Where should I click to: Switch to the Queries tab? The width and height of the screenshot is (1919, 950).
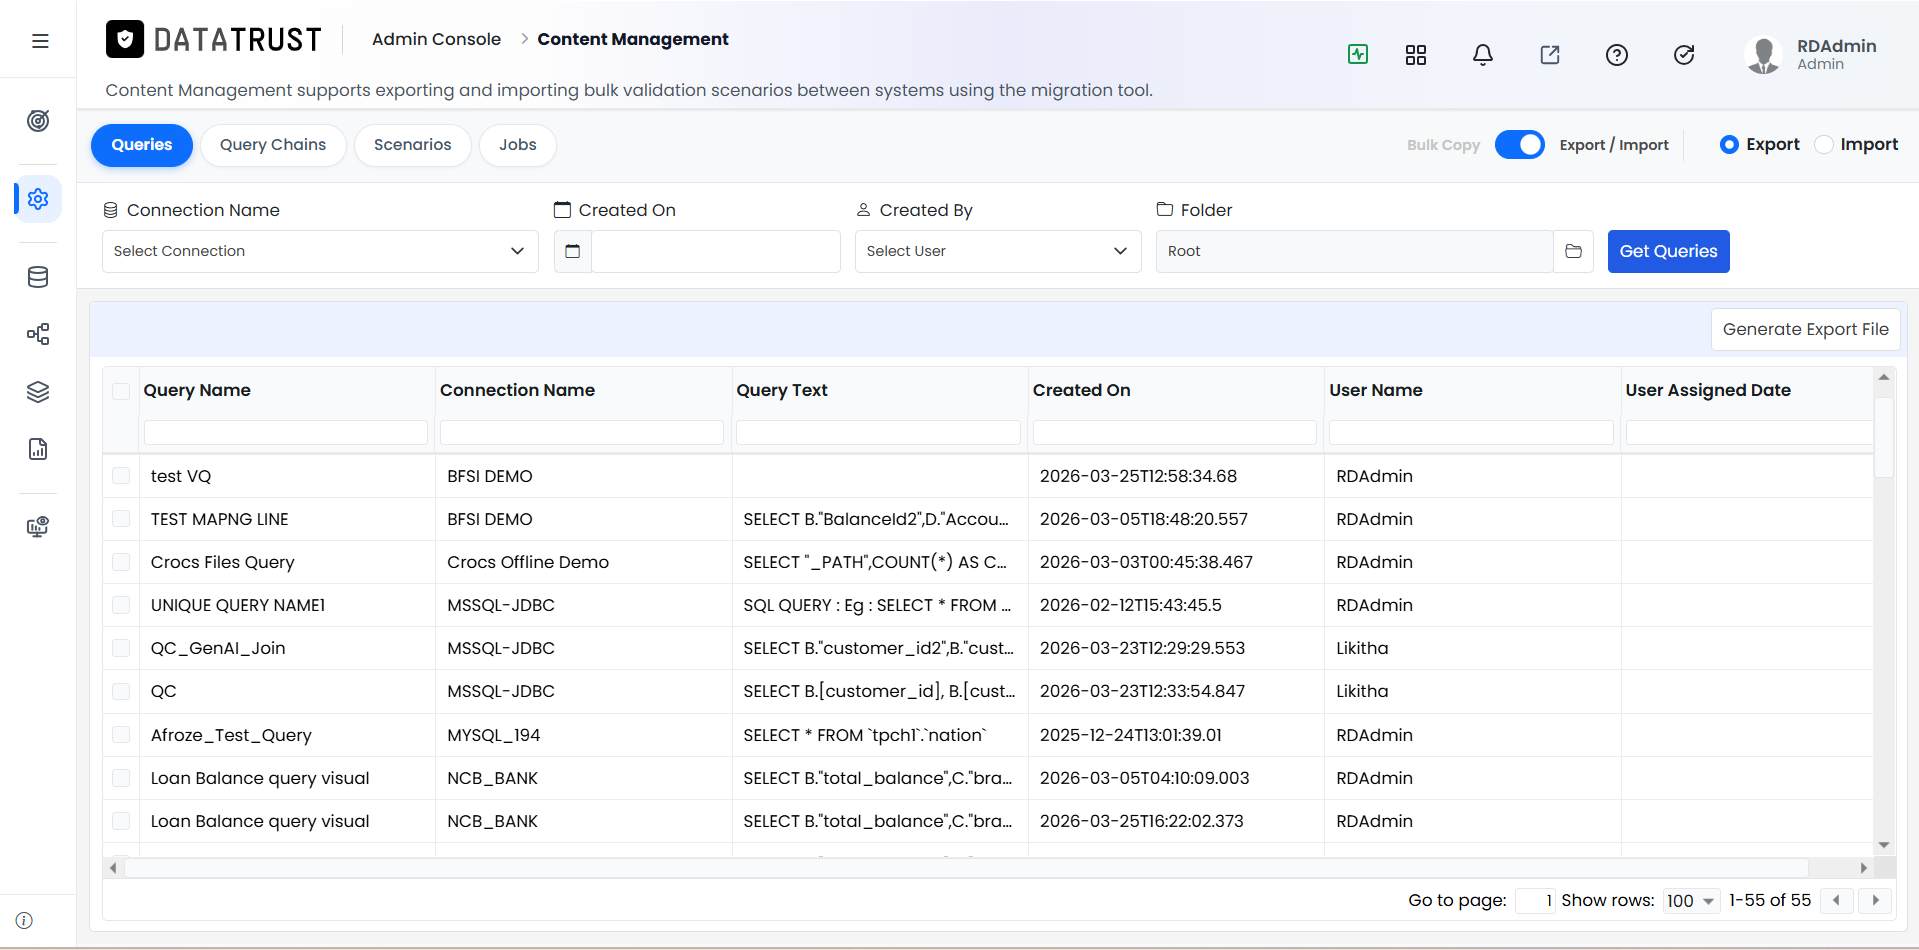(x=142, y=145)
